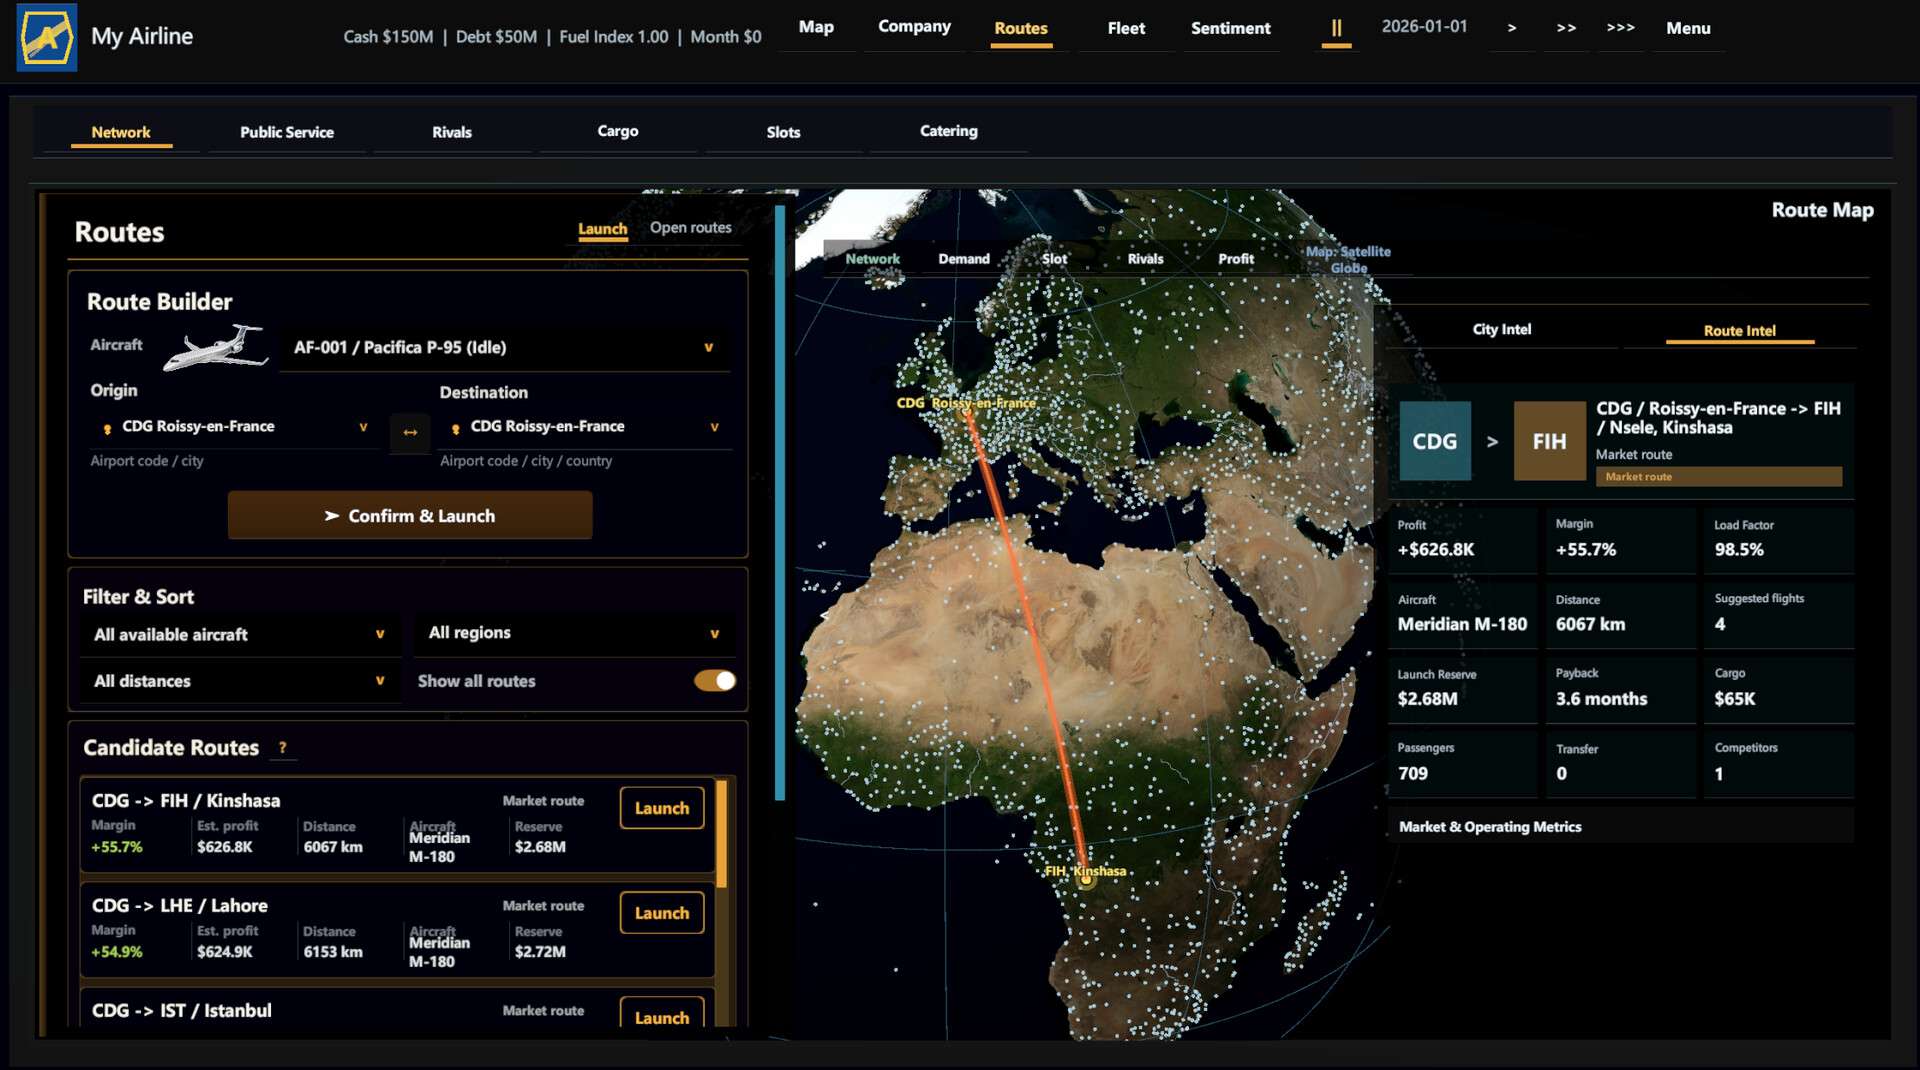
Task: Launch the CDG to LHE Lahore route
Action: (662, 913)
